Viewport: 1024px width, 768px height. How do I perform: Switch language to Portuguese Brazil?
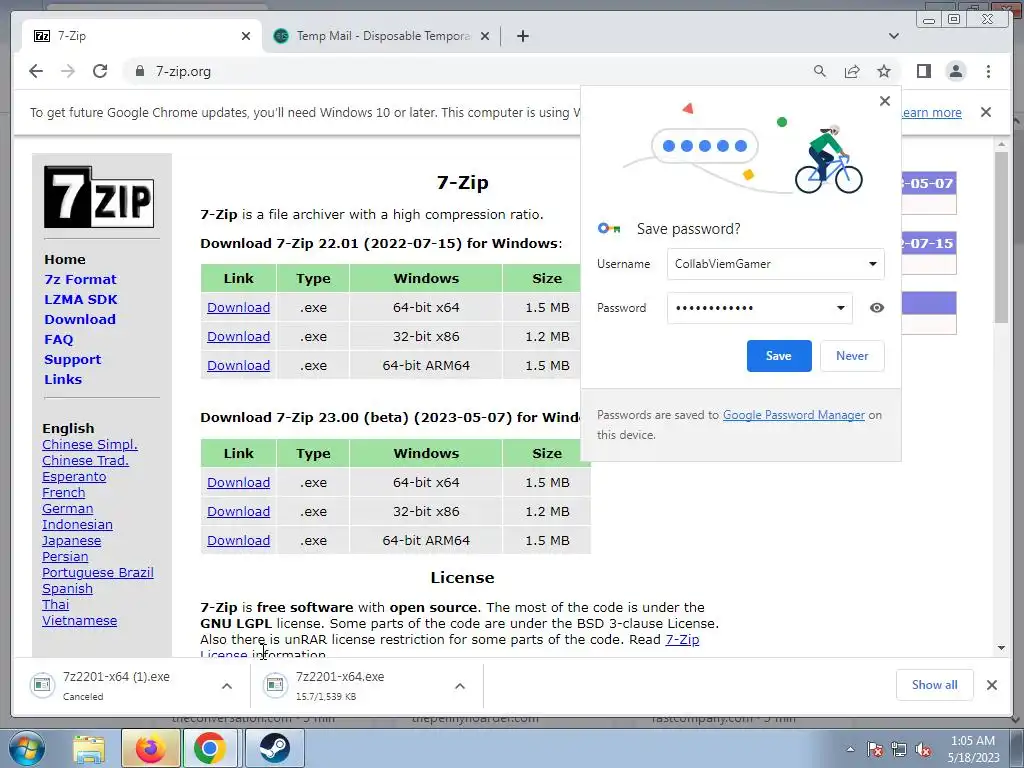pos(98,573)
